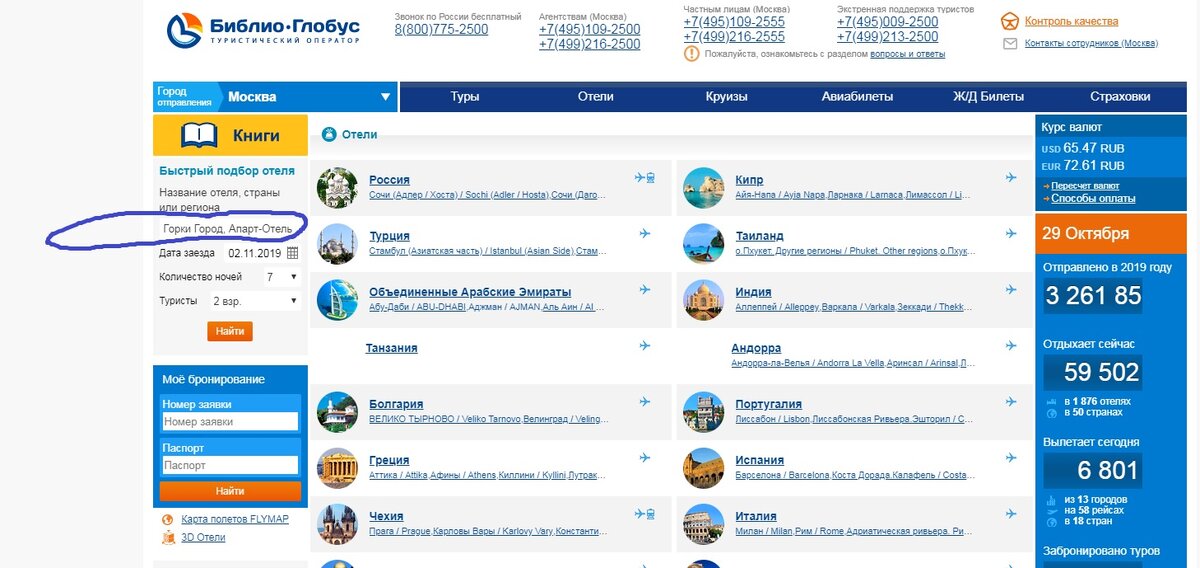Click the airplane icon in Турция row
The width and height of the screenshot is (1200, 568).
(645, 234)
